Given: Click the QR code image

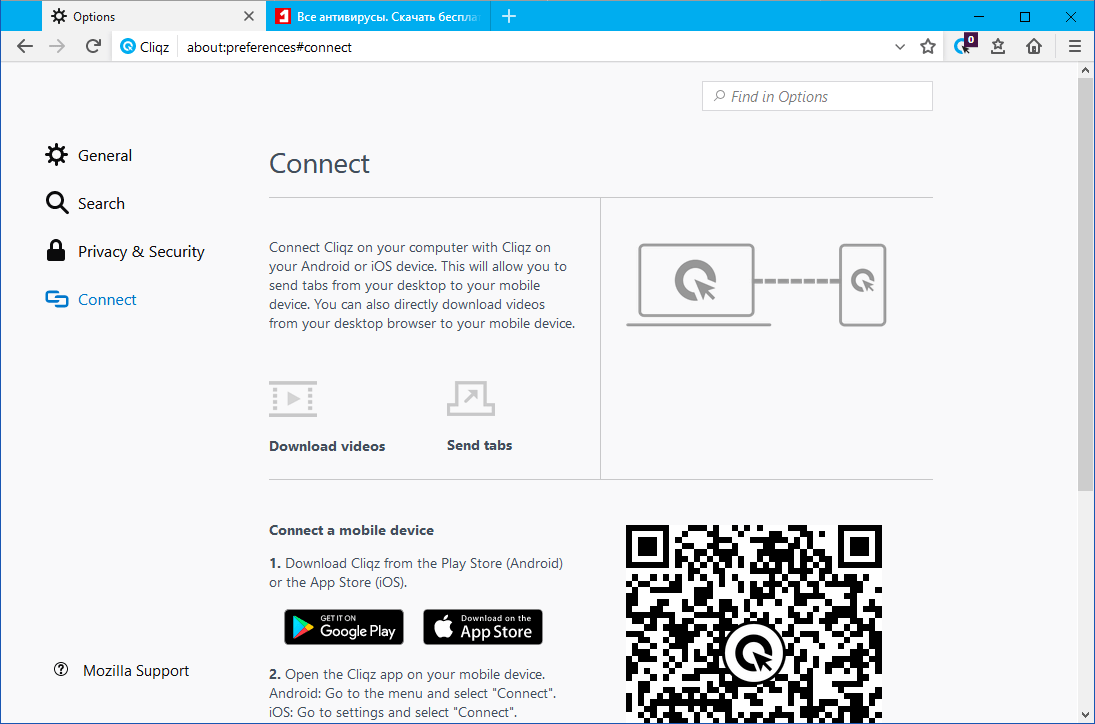Looking at the screenshot, I should (x=754, y=623).
